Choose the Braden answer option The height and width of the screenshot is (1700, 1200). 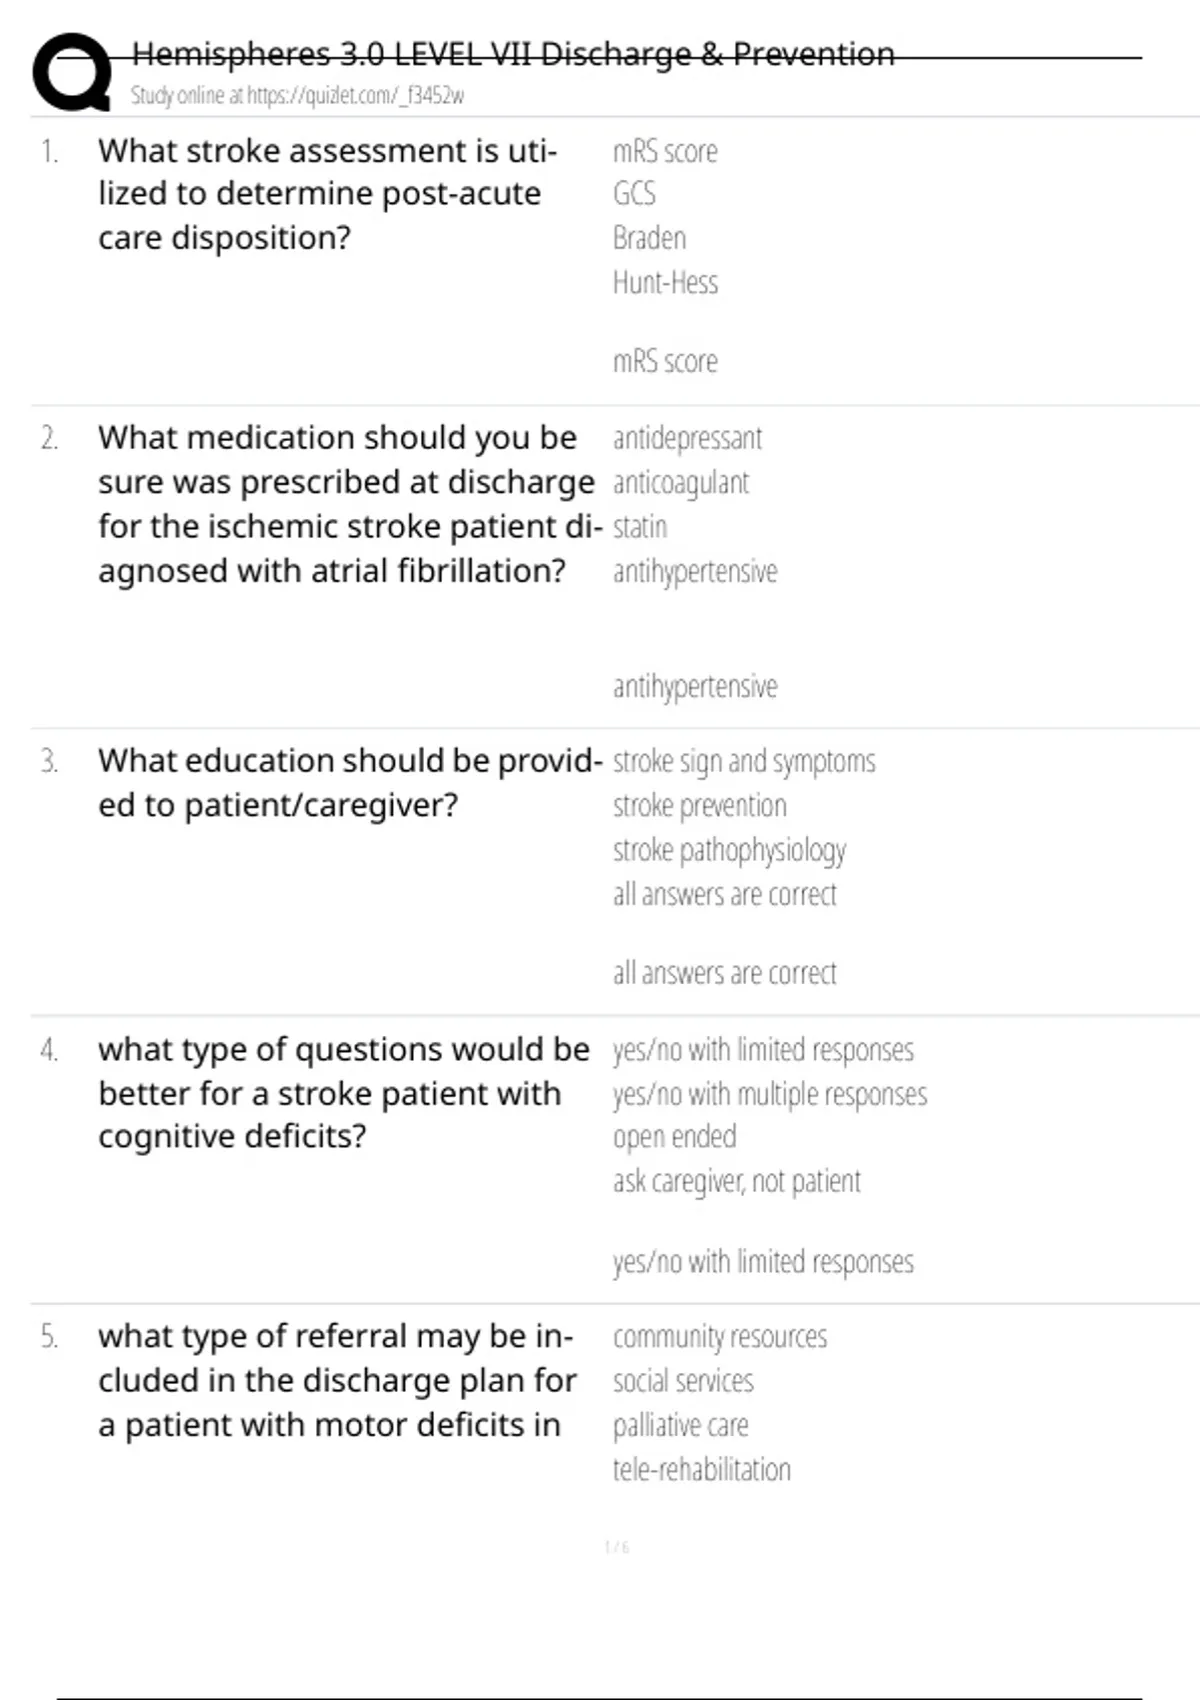pos(649,238)
